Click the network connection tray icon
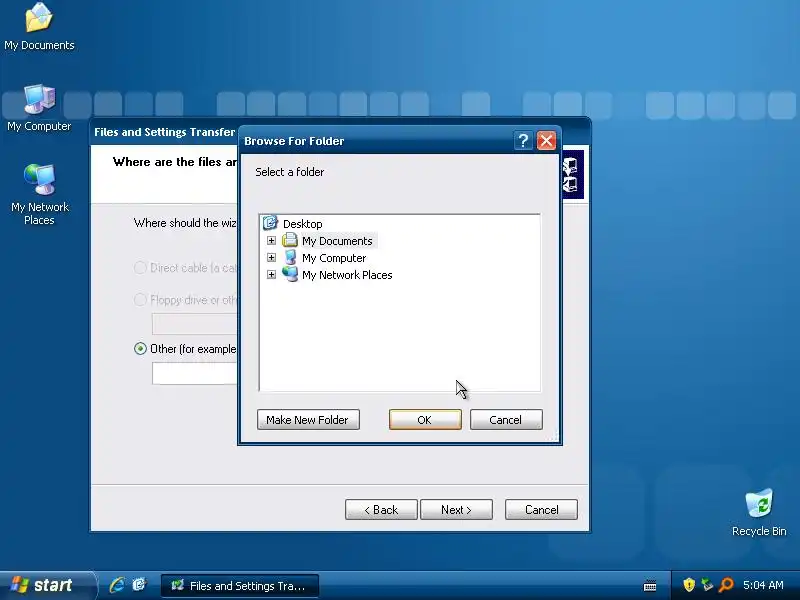 pos(707,585)
